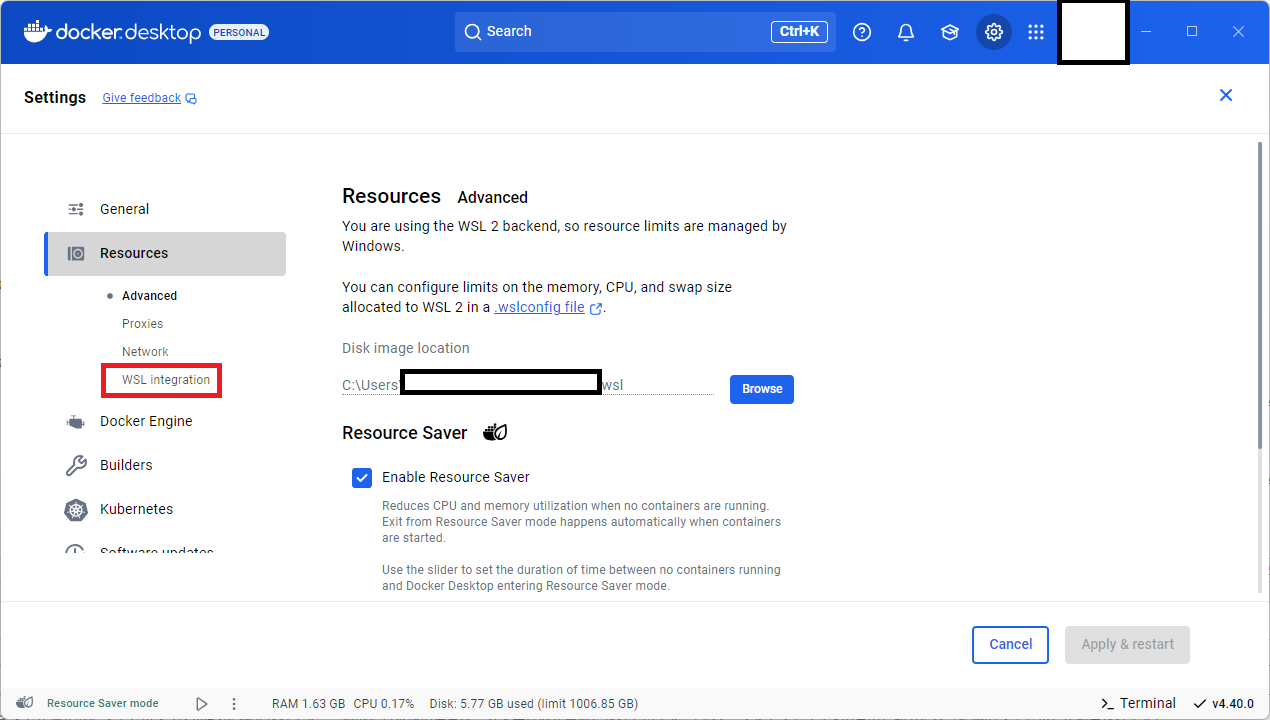This screenshot has height=720, width=1270.
Task: Open the Learning center graduation cap icon
Action: pyautogui.click(x=950, y=32)
